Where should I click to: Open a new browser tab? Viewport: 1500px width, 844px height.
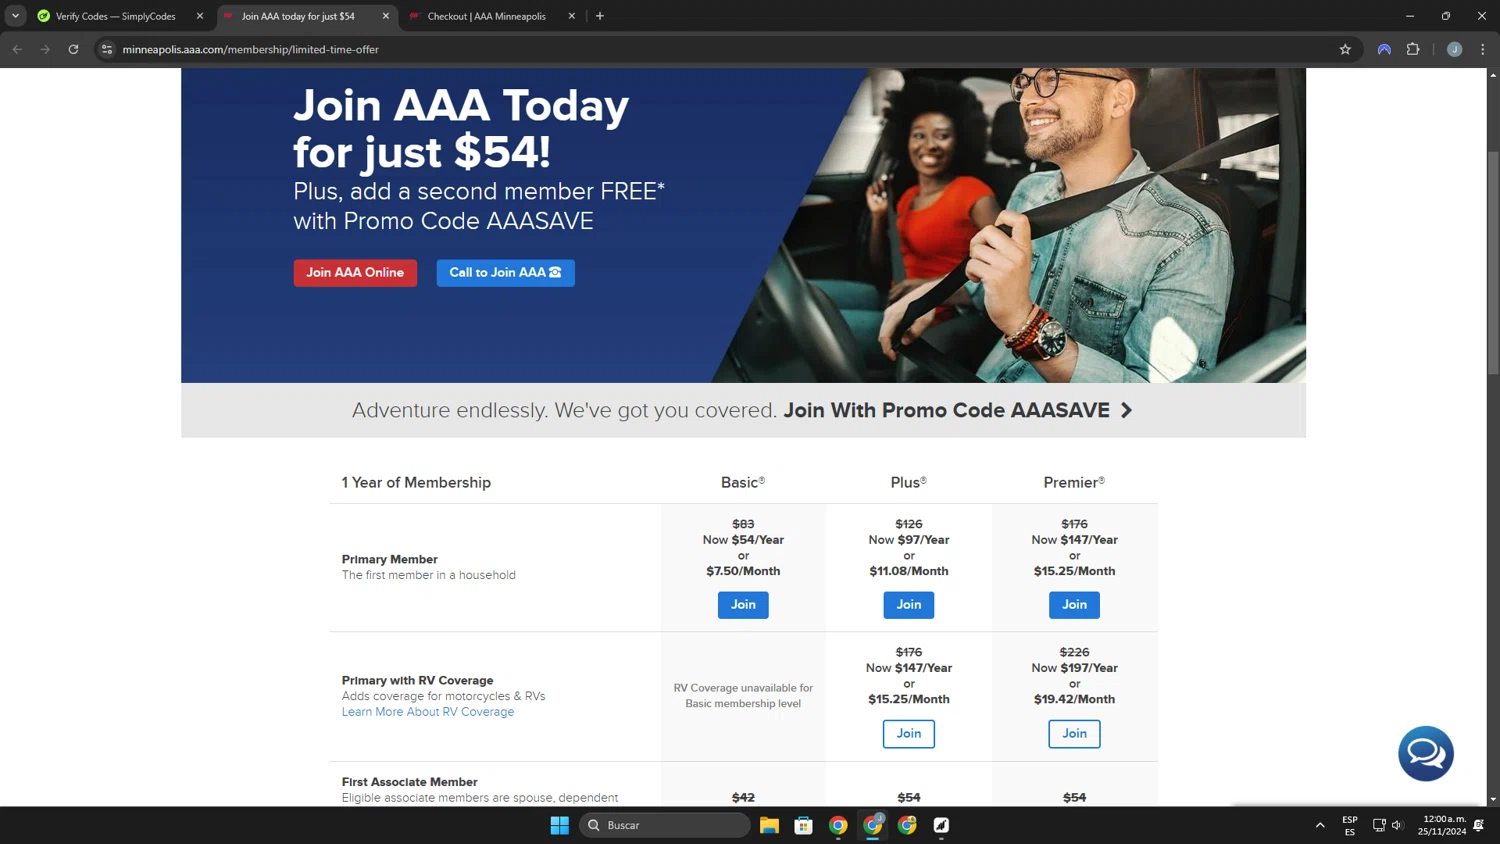point(600,16)
